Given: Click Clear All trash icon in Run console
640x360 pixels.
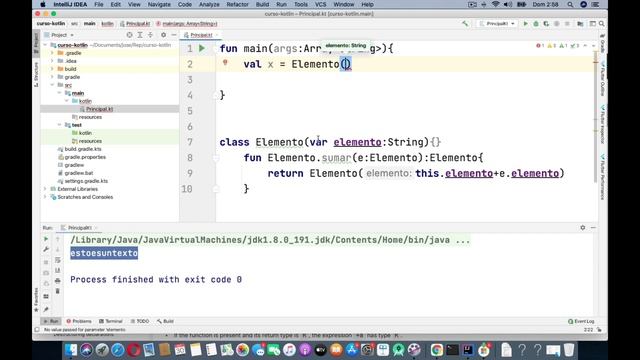Looking at the screenshot, I should (x=58, y=291).
